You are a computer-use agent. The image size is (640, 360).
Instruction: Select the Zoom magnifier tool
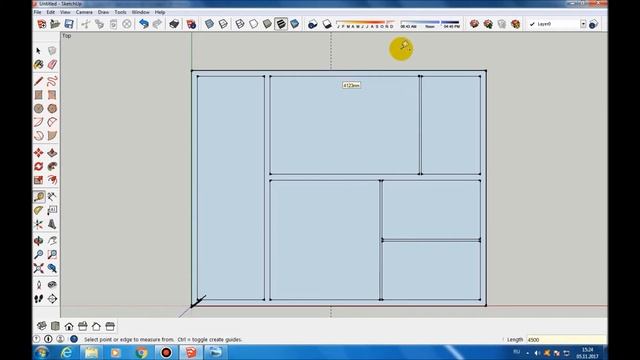tap(38, 254)
